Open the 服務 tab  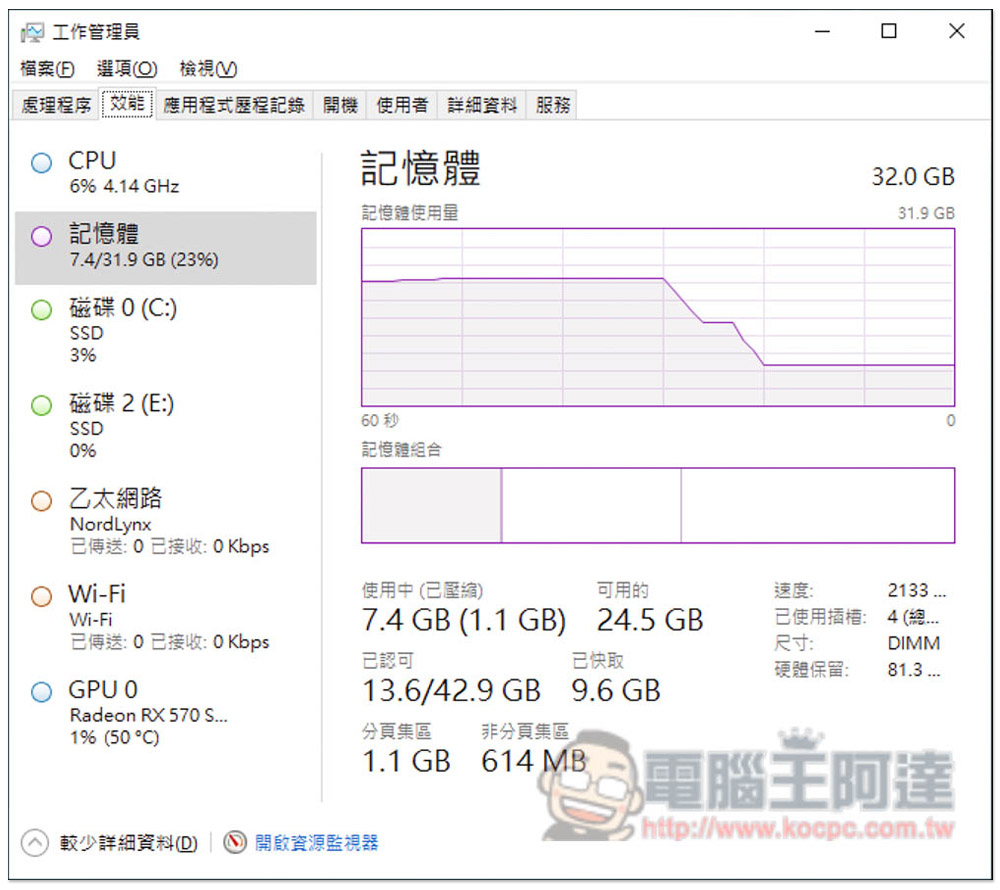click(x=553, y=105)
